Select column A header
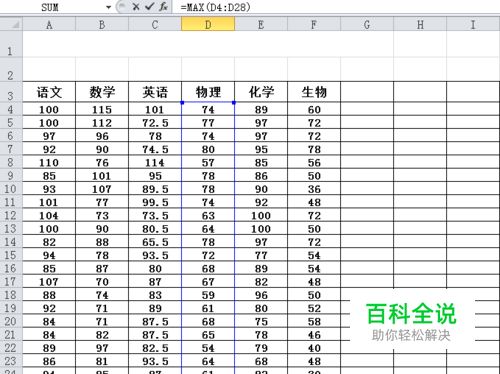 point(49,24)
